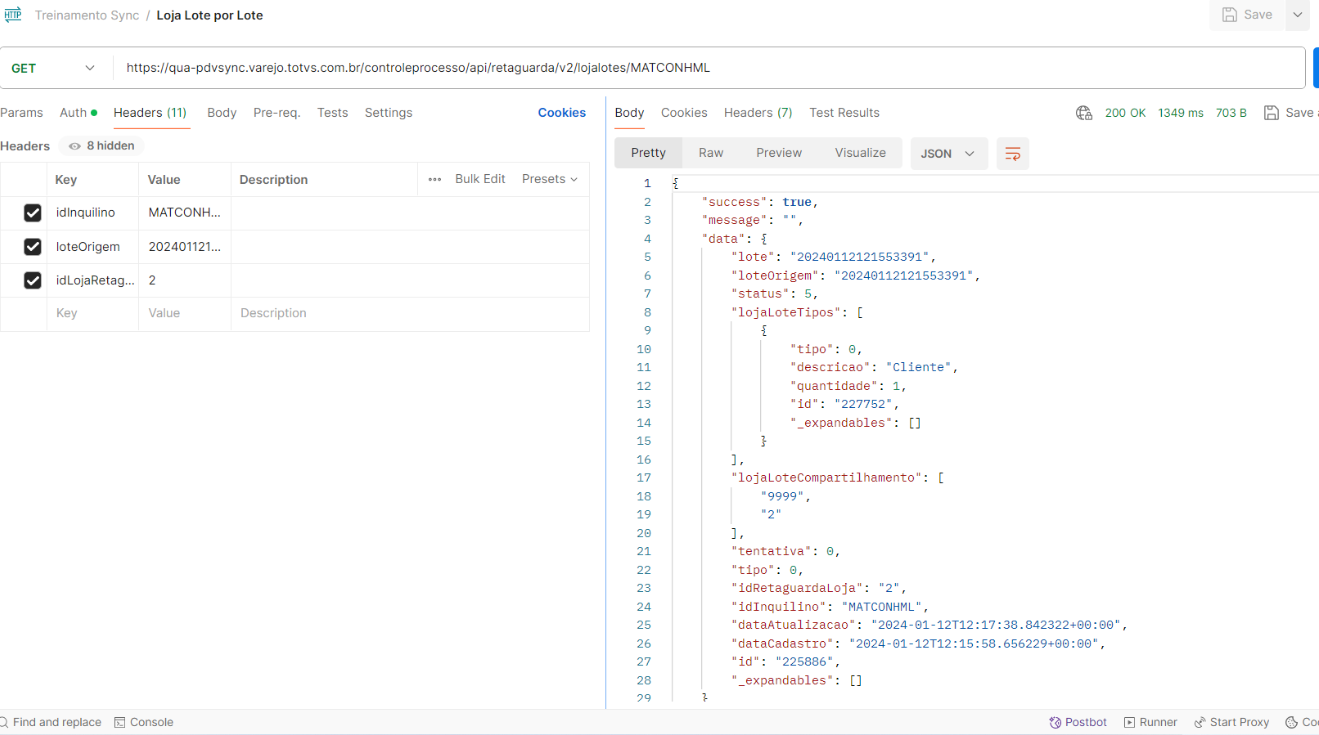
Task: Click the network globe icon beside 200 OK
Action: 1084,113
